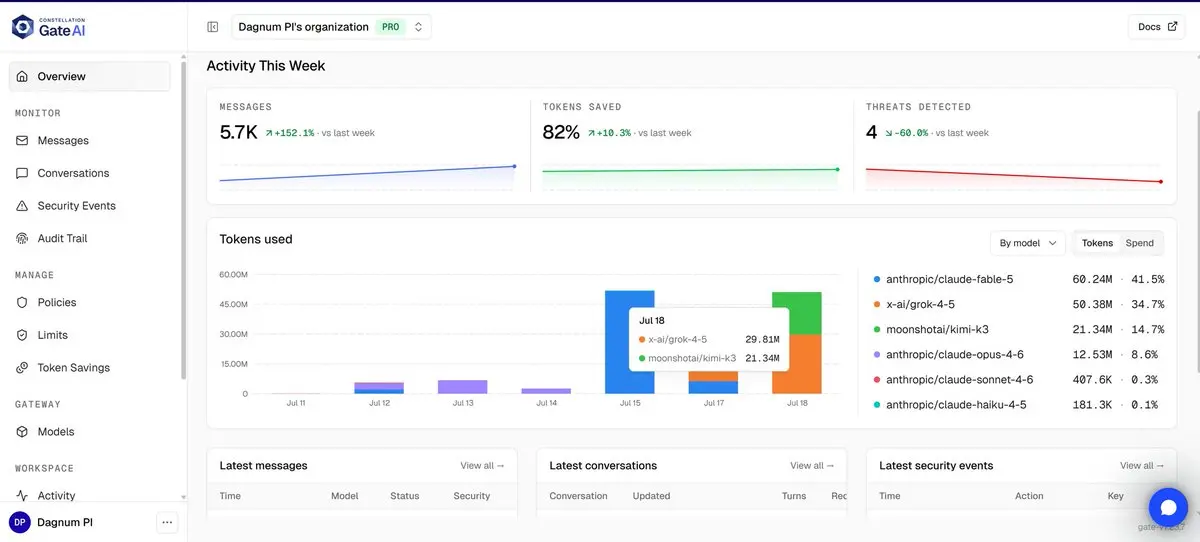1200x542 pixels.
Task: Open the By model grouping dropdown
Action: click(x=1027, y=243)
